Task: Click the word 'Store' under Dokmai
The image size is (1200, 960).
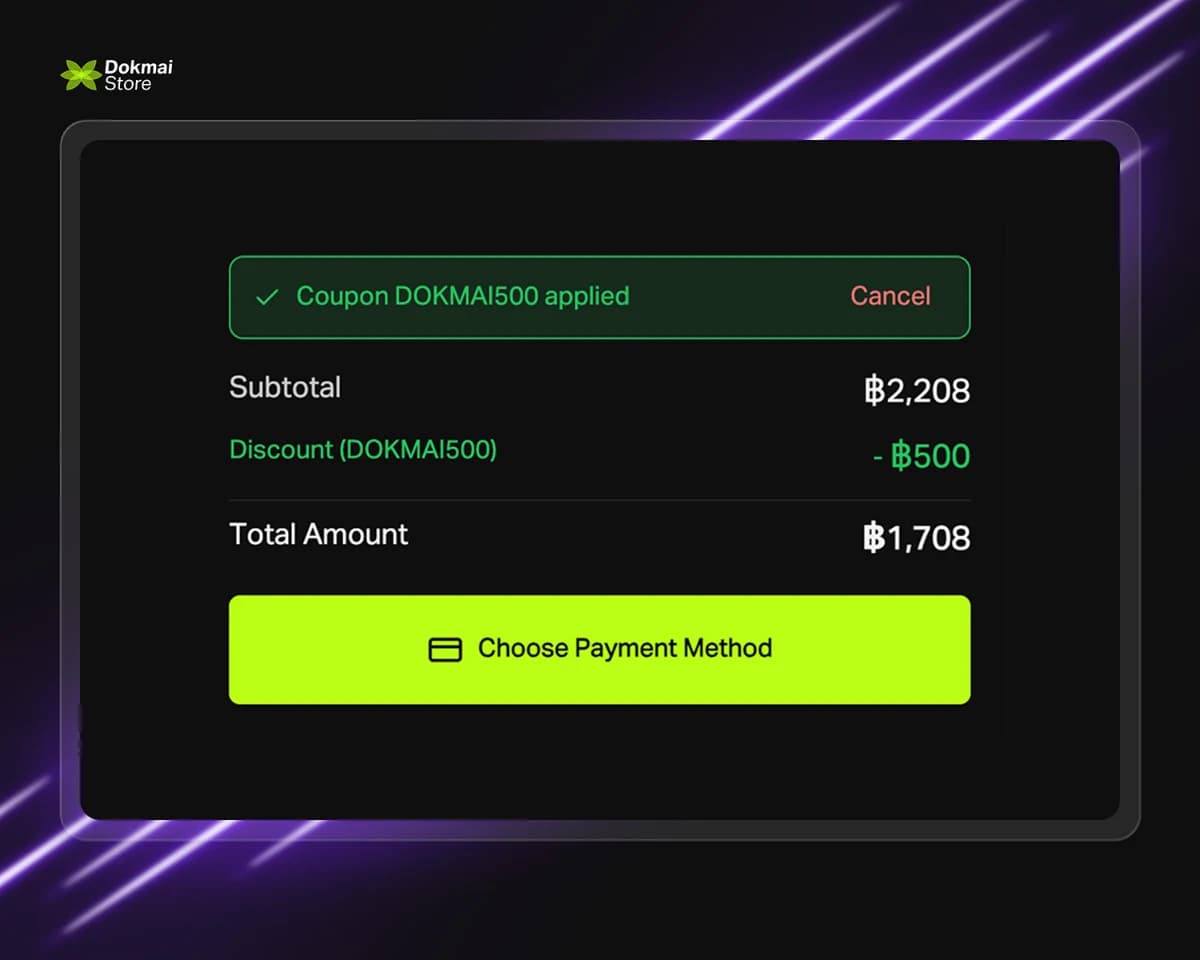Action: pyautogui.click(x=128, y=84)
